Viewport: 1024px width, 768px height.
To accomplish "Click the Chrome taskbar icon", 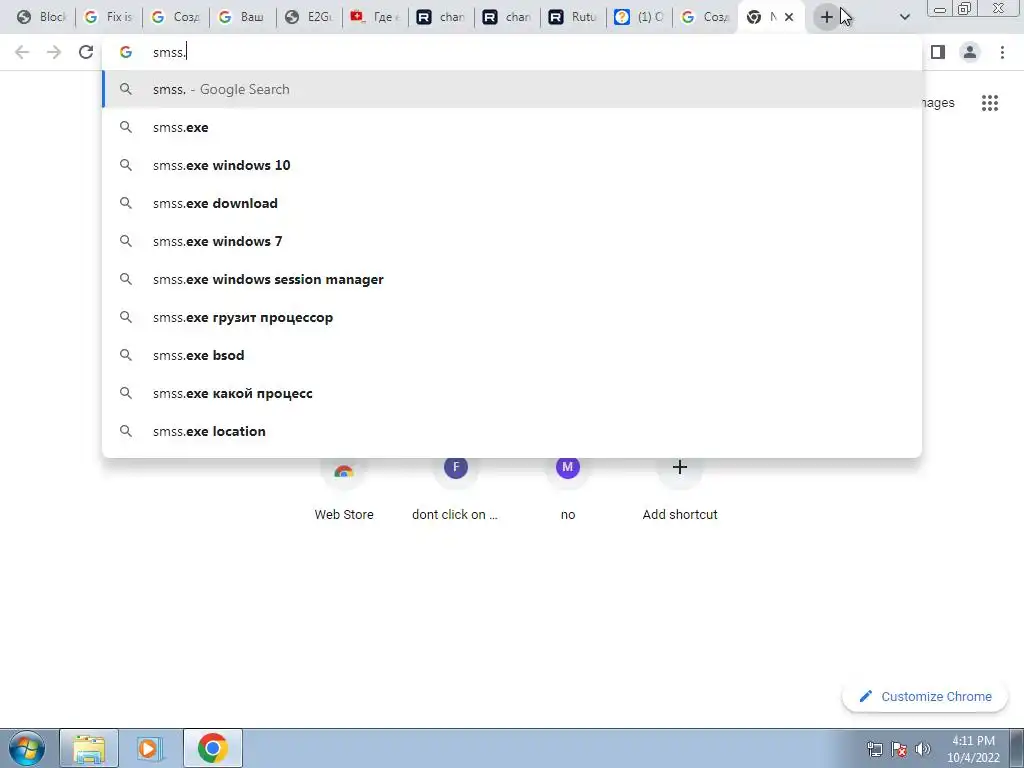I will coord(212,748).
